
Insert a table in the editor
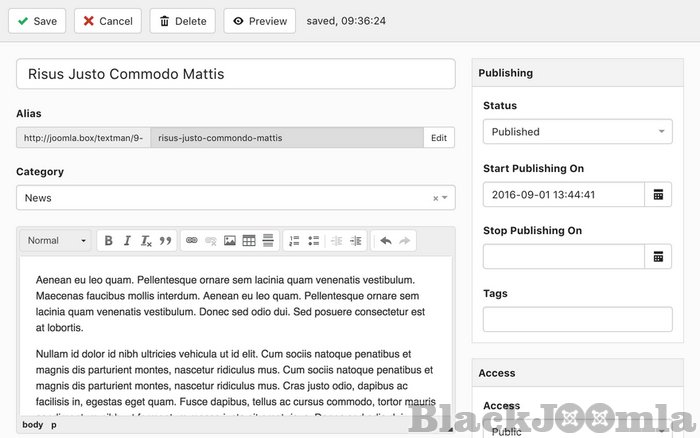coord(249,241)
